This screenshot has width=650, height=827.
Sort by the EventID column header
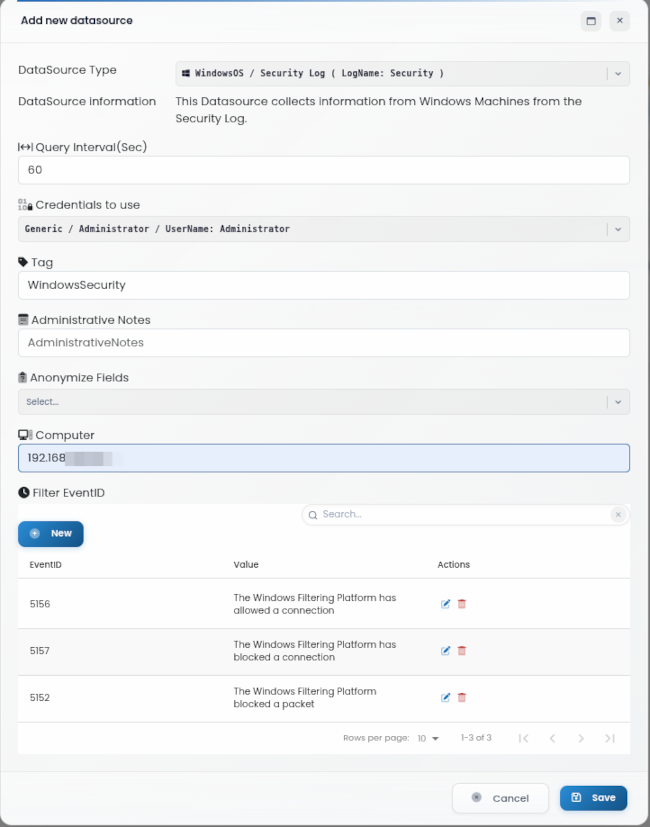point(45,564)
